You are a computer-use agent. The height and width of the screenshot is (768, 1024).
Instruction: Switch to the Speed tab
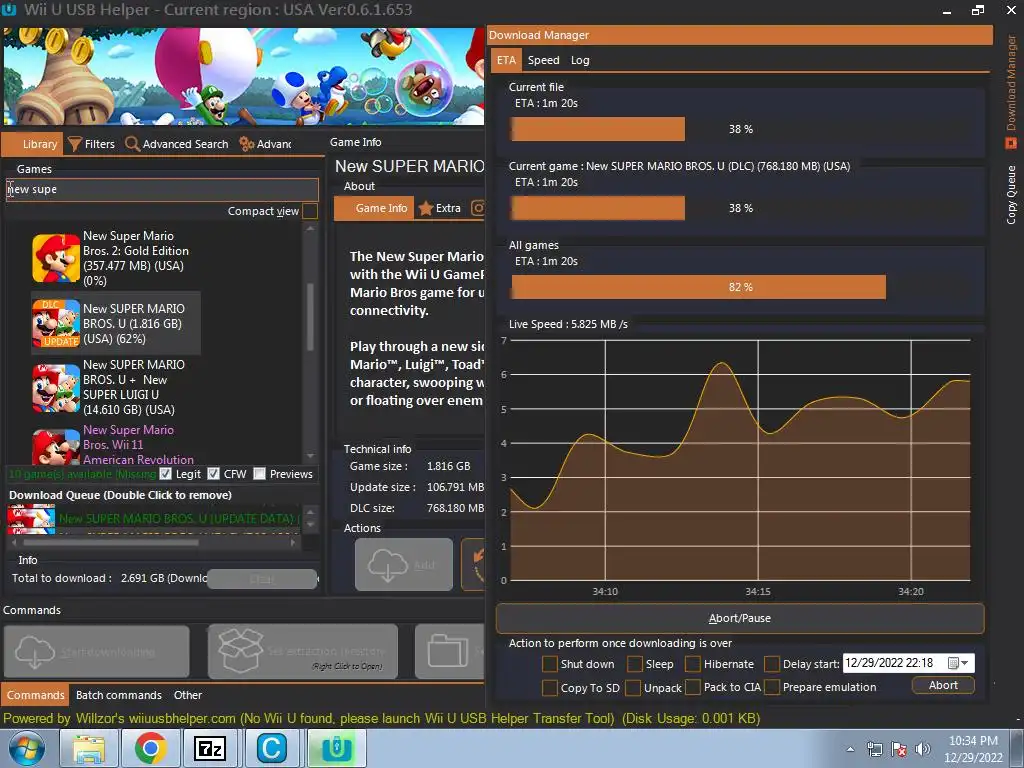pos(543,60)
